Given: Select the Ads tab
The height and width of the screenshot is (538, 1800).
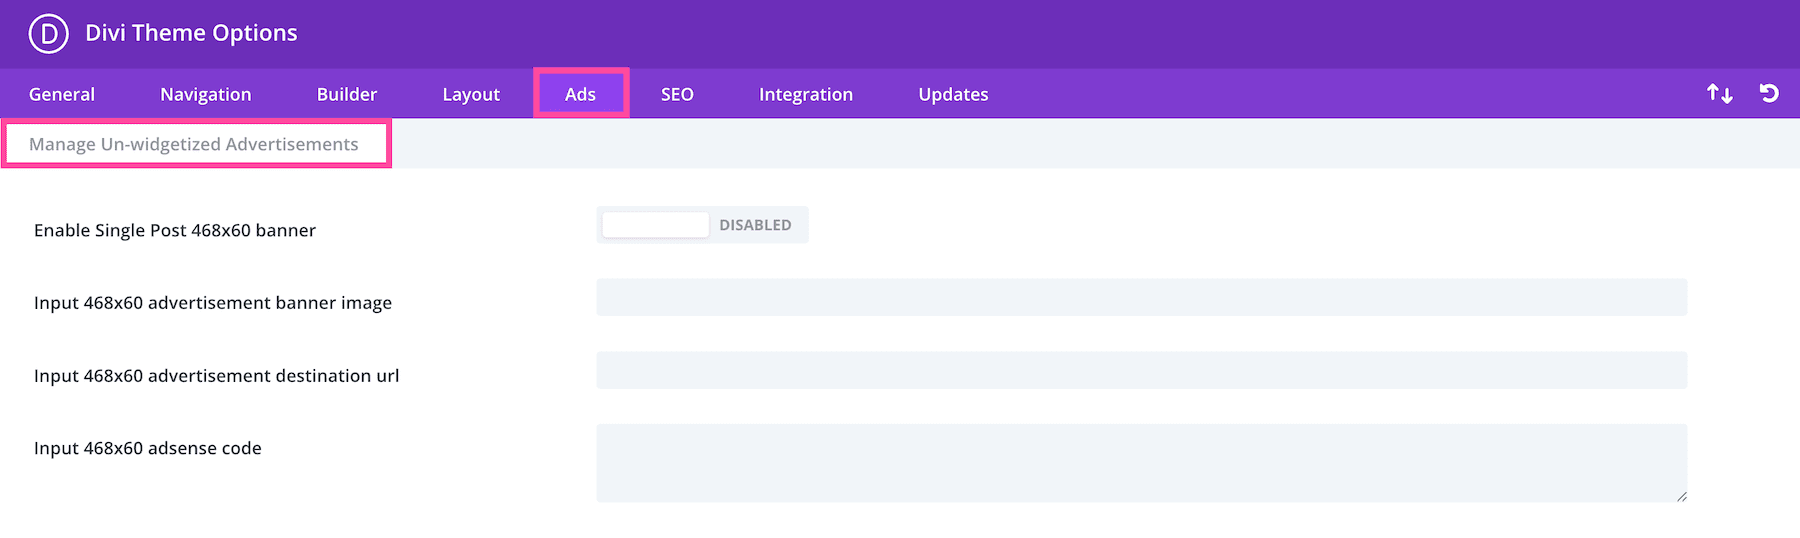Looking at the screenshot, I should pyautogui.click(x=580, y=94).
